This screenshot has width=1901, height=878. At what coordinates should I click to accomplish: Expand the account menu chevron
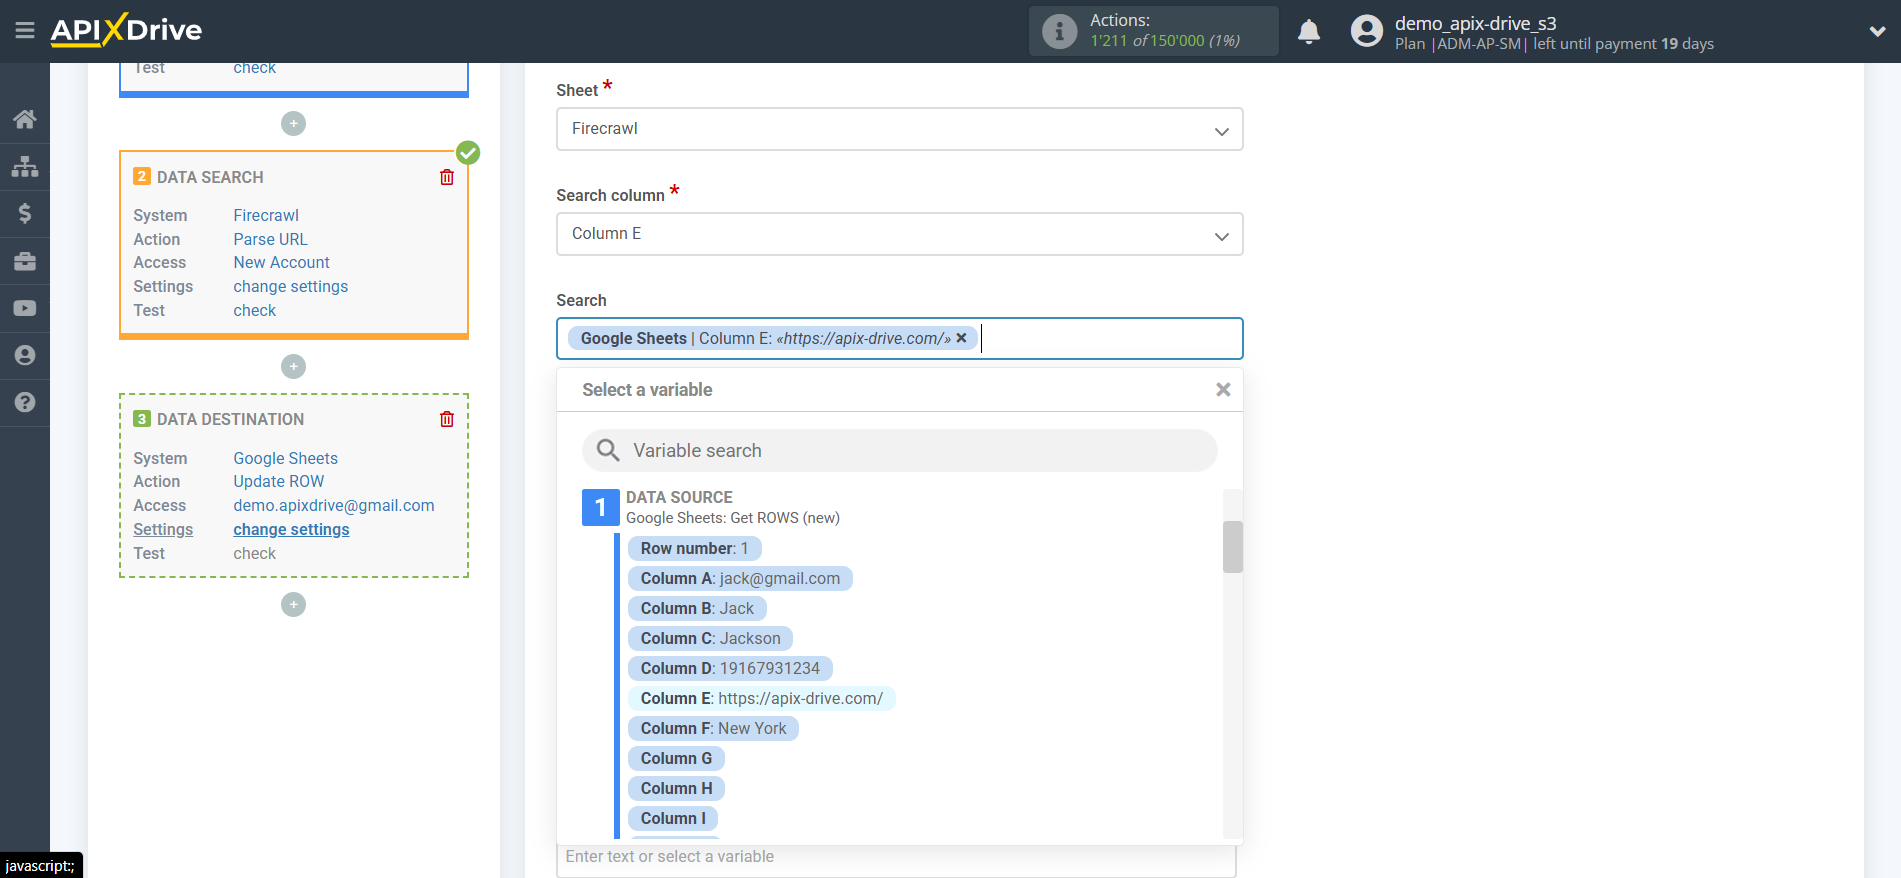1877,31
